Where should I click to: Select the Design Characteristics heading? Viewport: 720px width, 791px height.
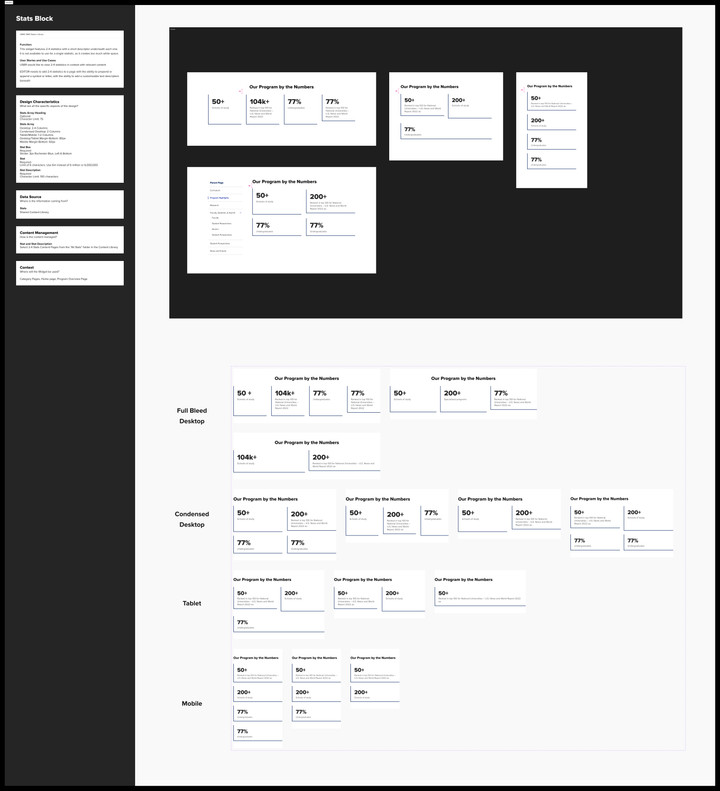pyautogui.click(x=39, y=102)
